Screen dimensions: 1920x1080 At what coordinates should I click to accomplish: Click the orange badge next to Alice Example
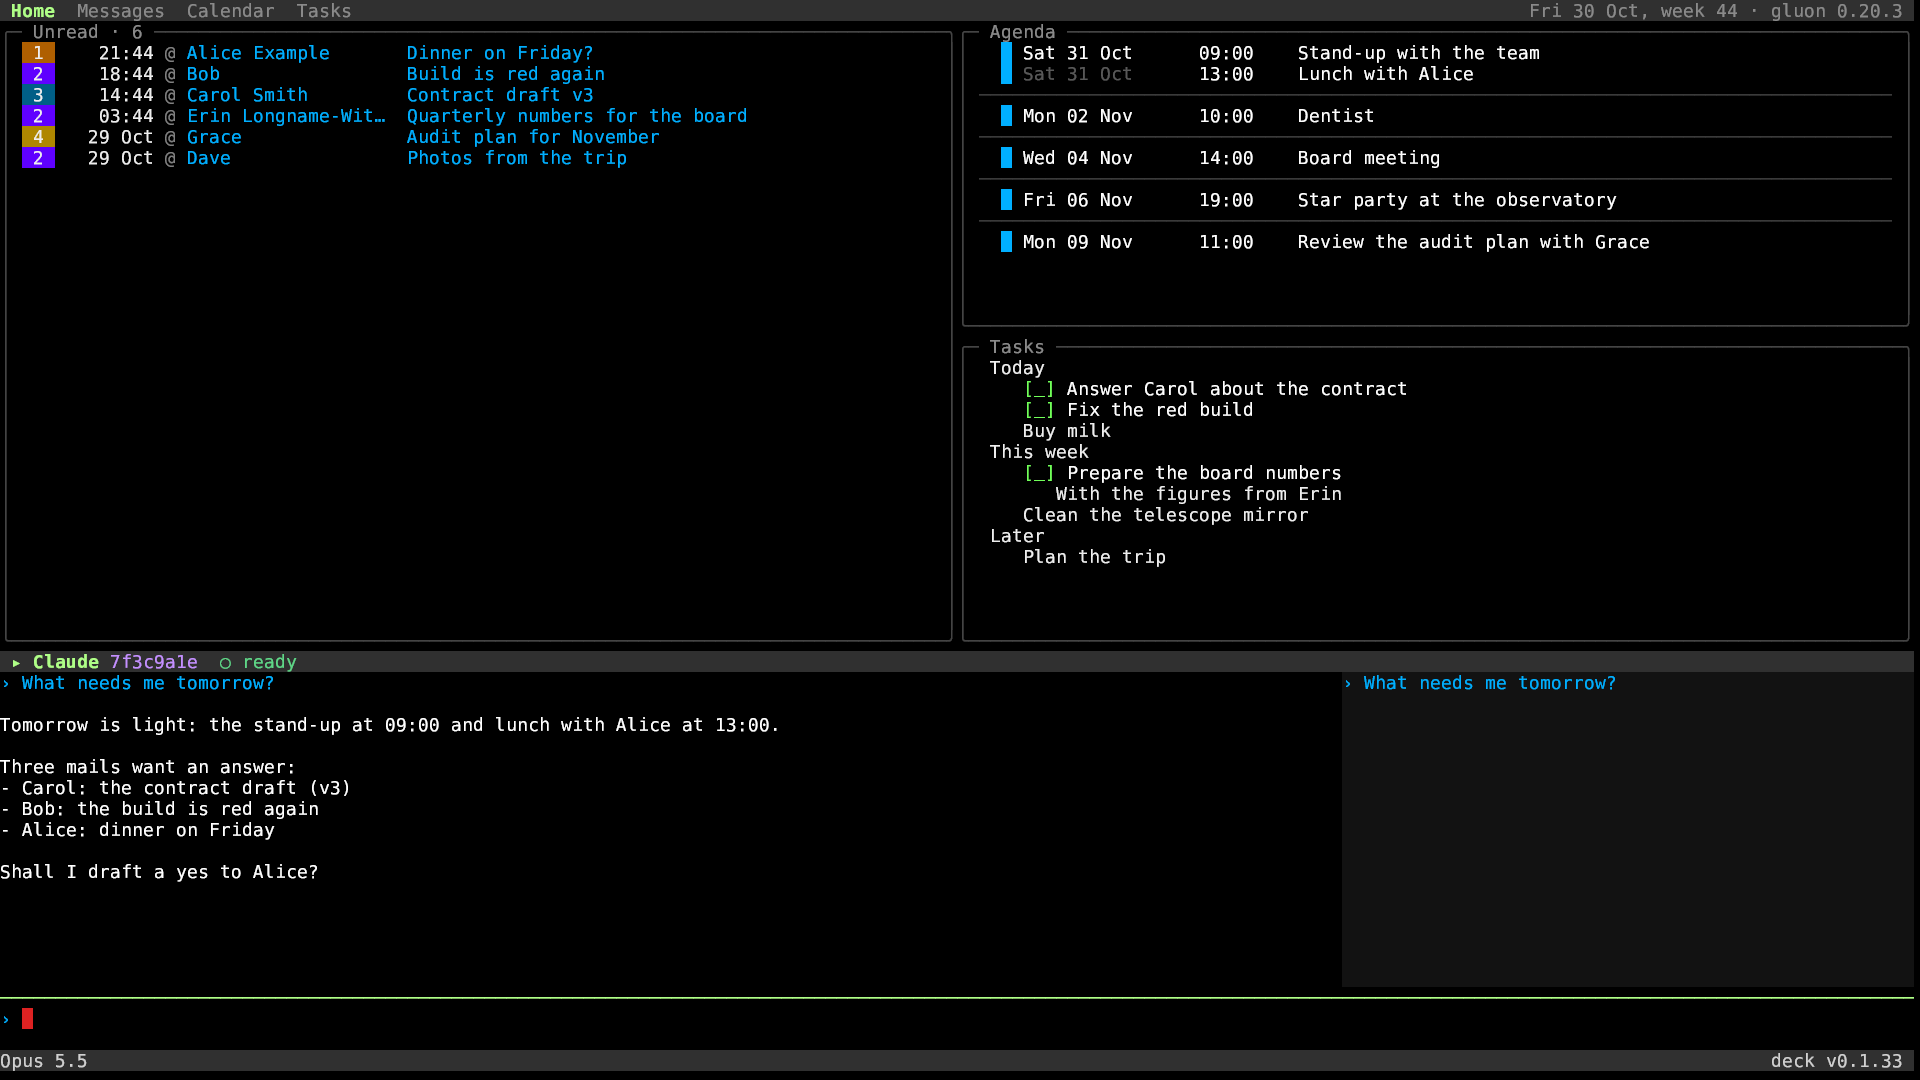pyautogui.click(x=38, y=53)
